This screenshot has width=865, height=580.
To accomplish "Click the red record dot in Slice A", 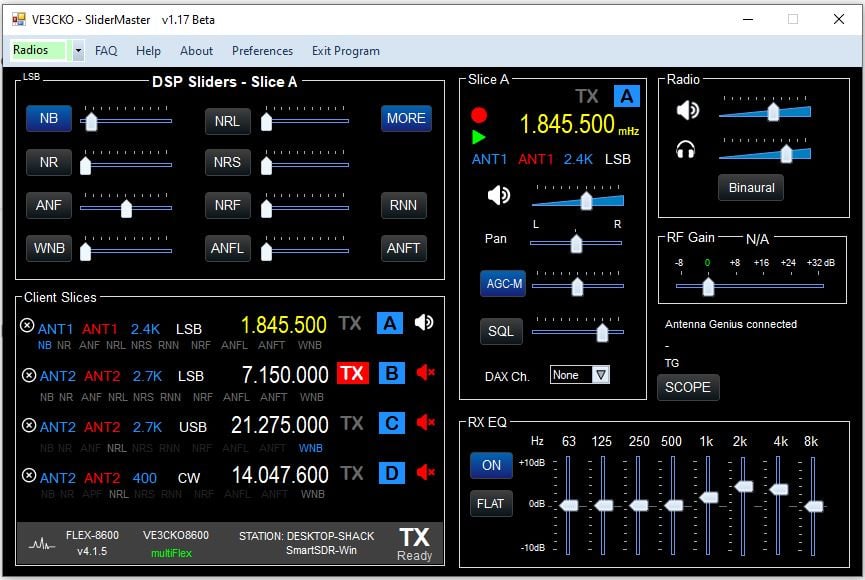I will [479, 115].
